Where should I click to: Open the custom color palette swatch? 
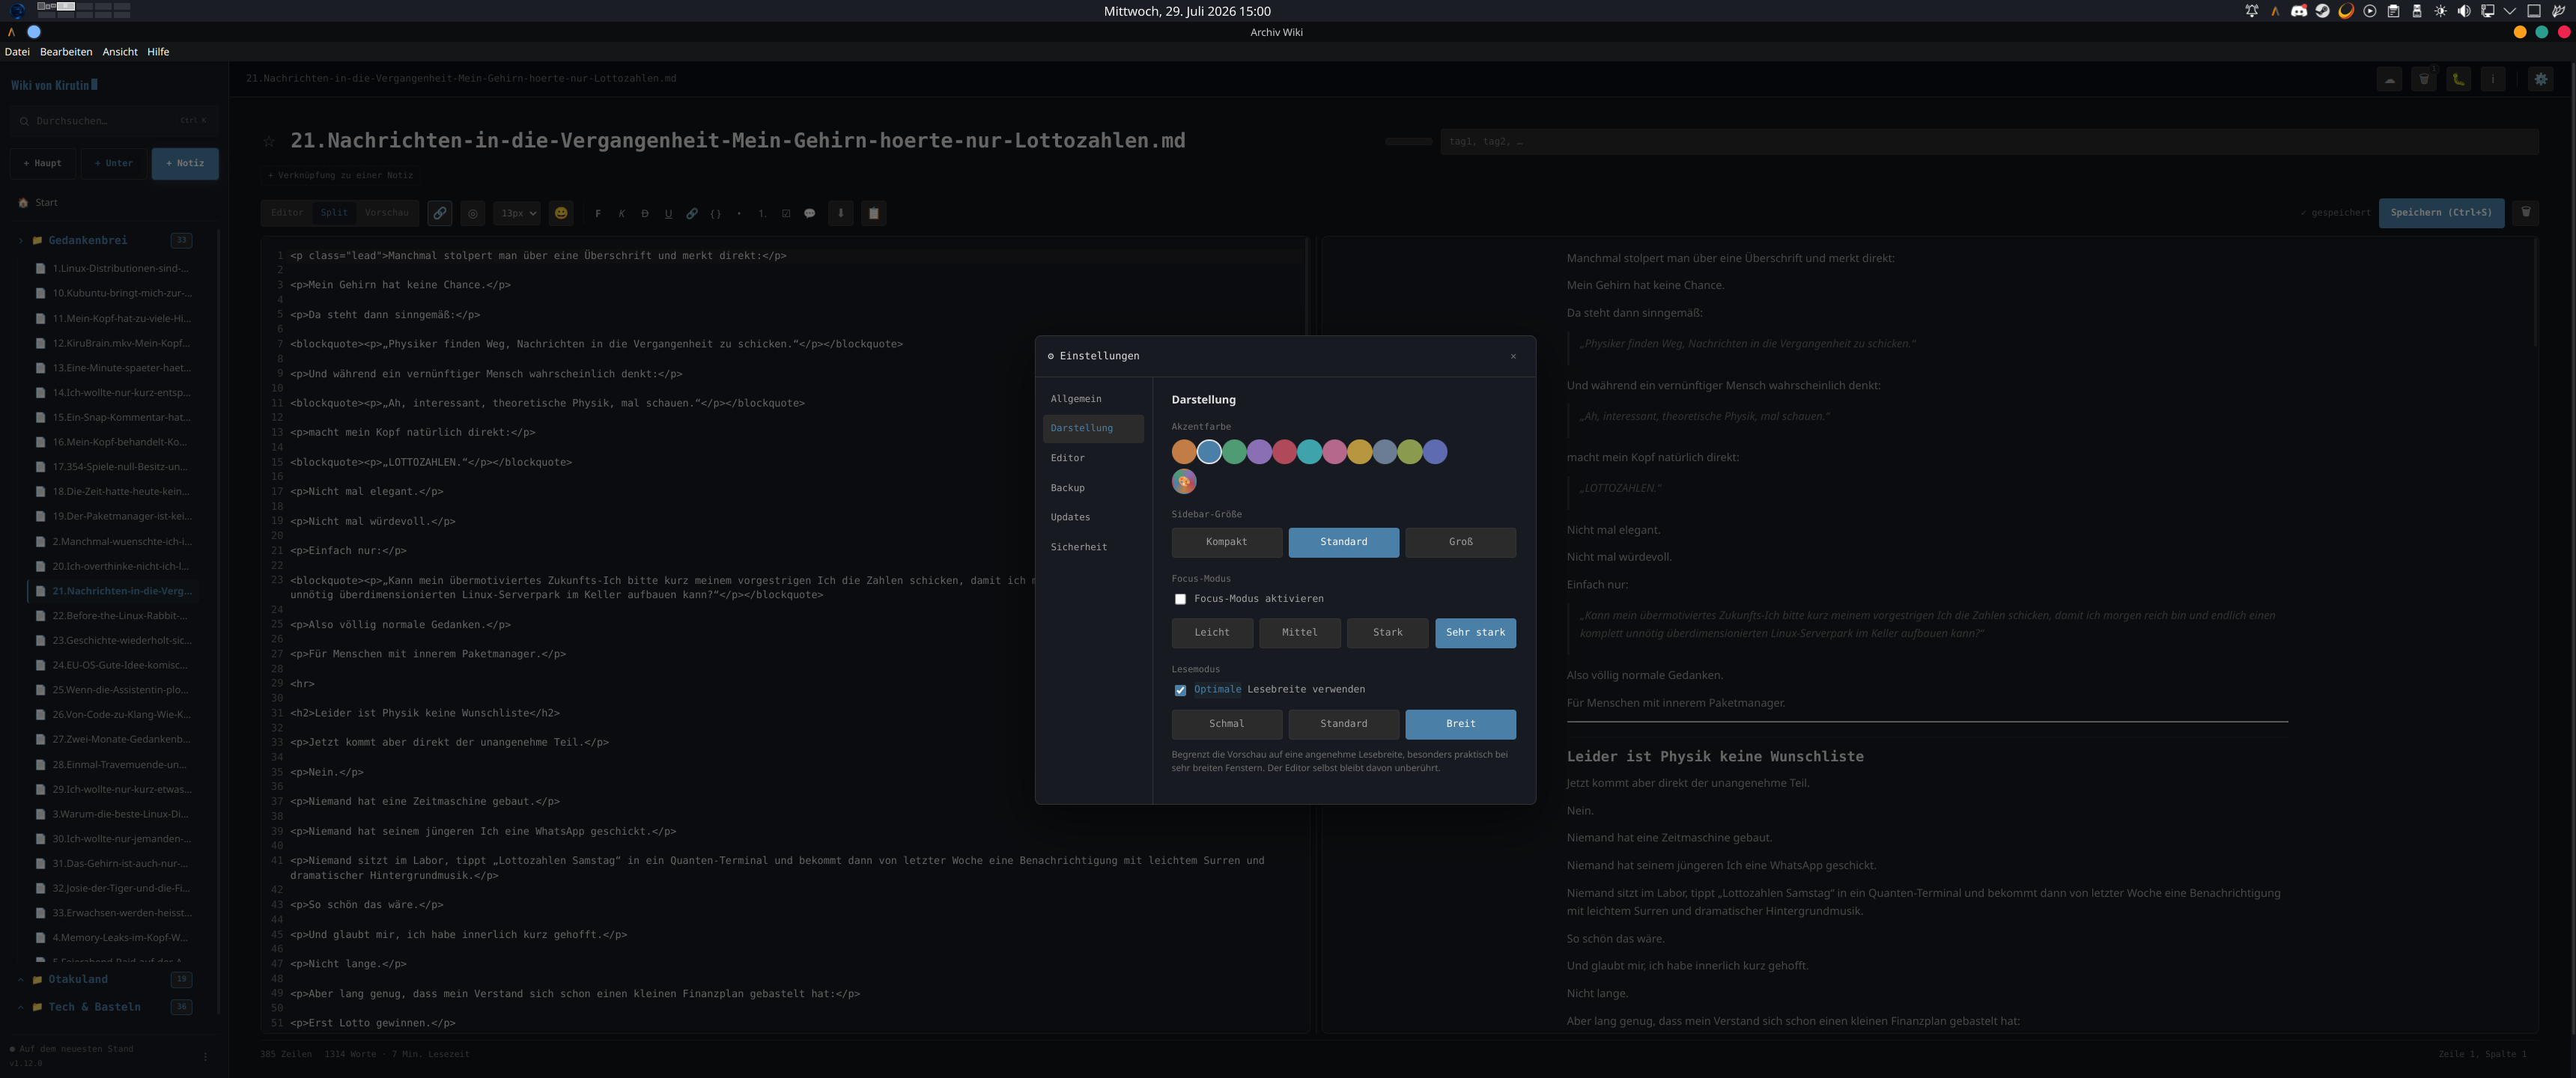click(1184, 483)
